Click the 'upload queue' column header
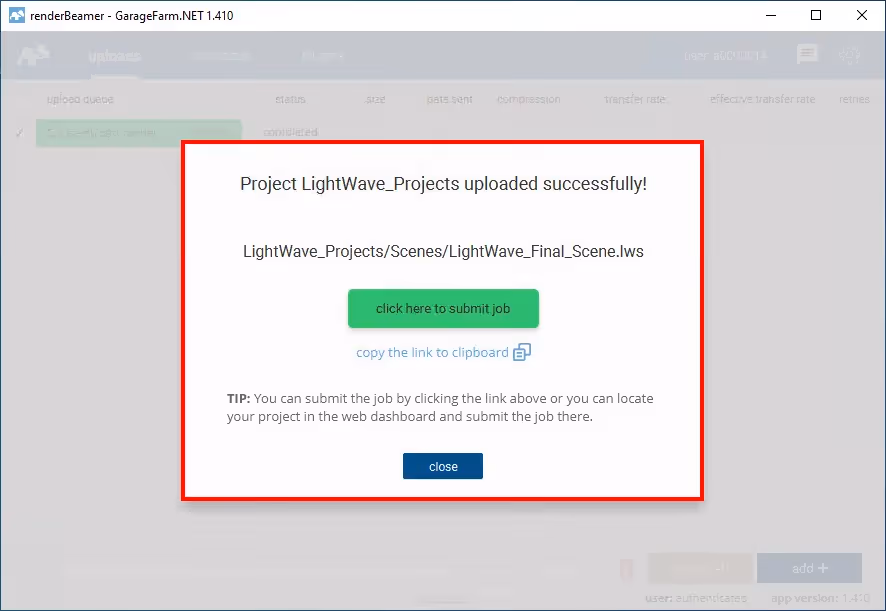Viewport: 886px width, 611px height. coord(80,99)
